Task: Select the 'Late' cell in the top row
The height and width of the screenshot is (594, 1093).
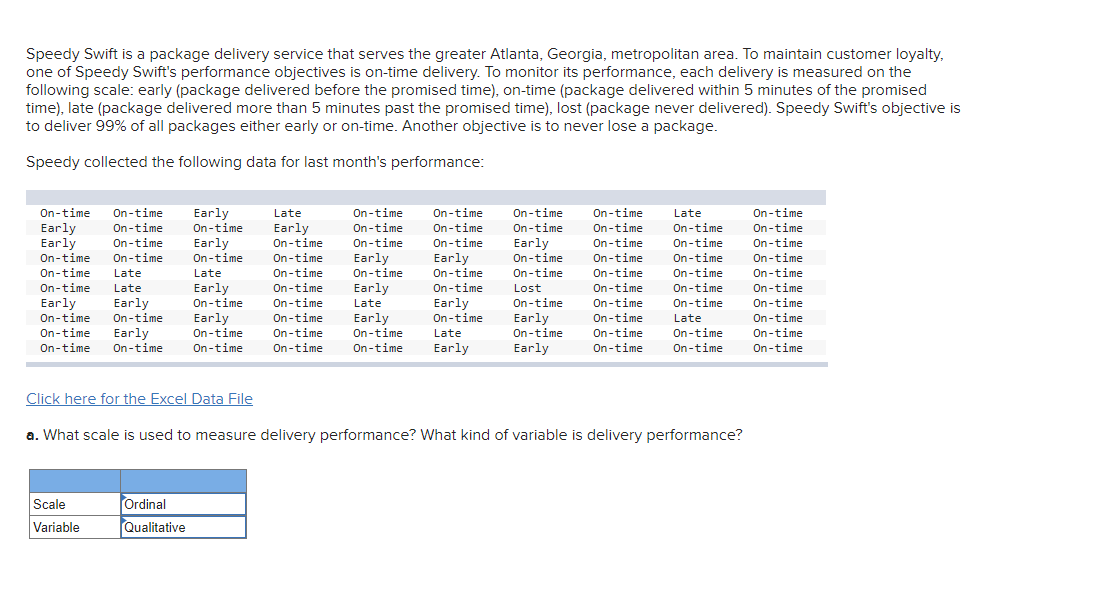Action: tap(287, 212)
